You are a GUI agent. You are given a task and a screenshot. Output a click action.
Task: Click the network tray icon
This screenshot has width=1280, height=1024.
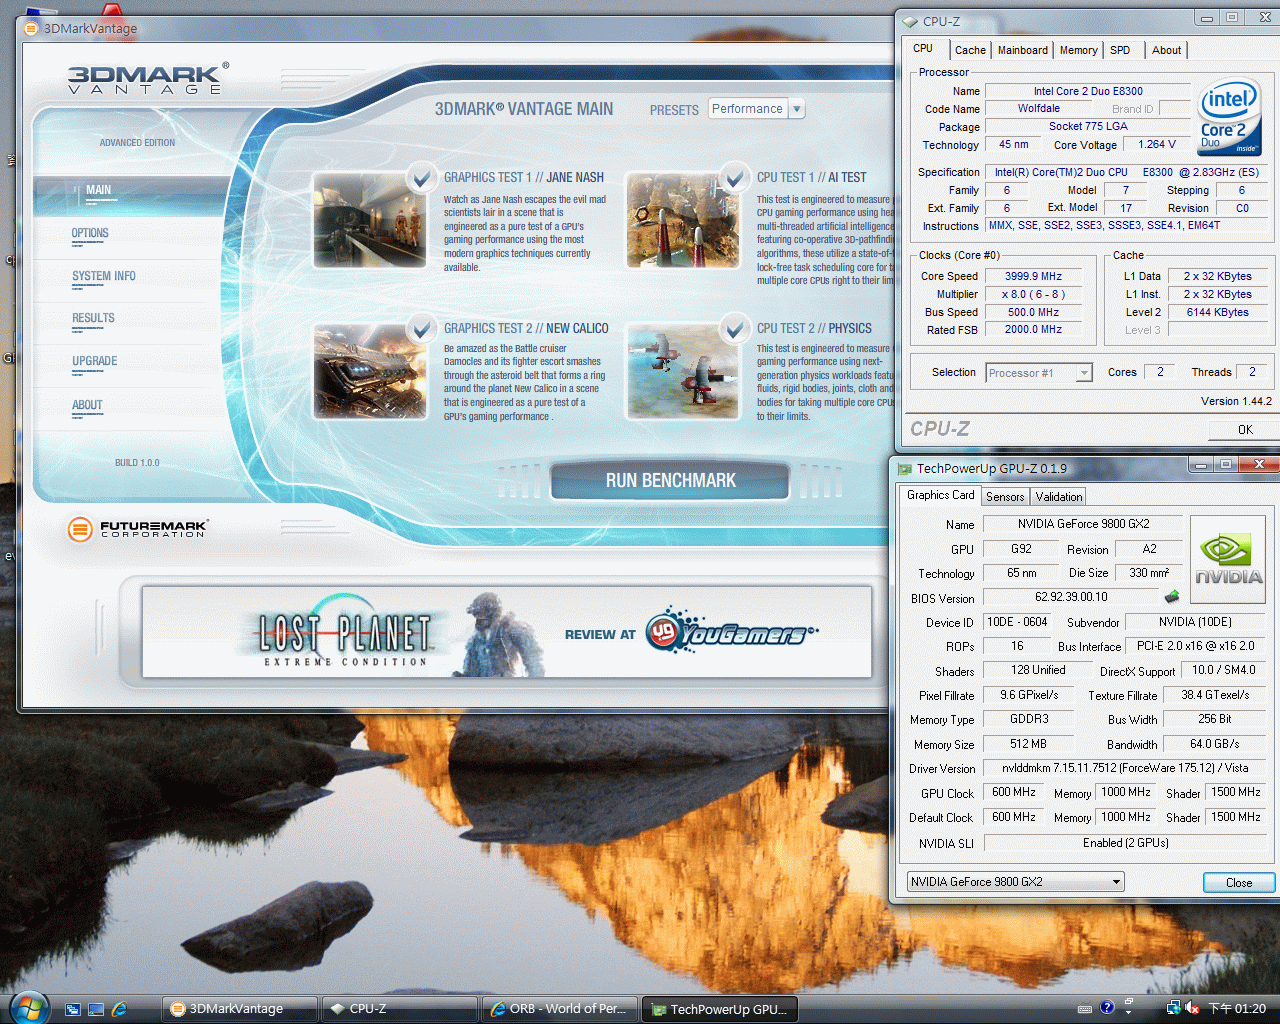1173,1008
